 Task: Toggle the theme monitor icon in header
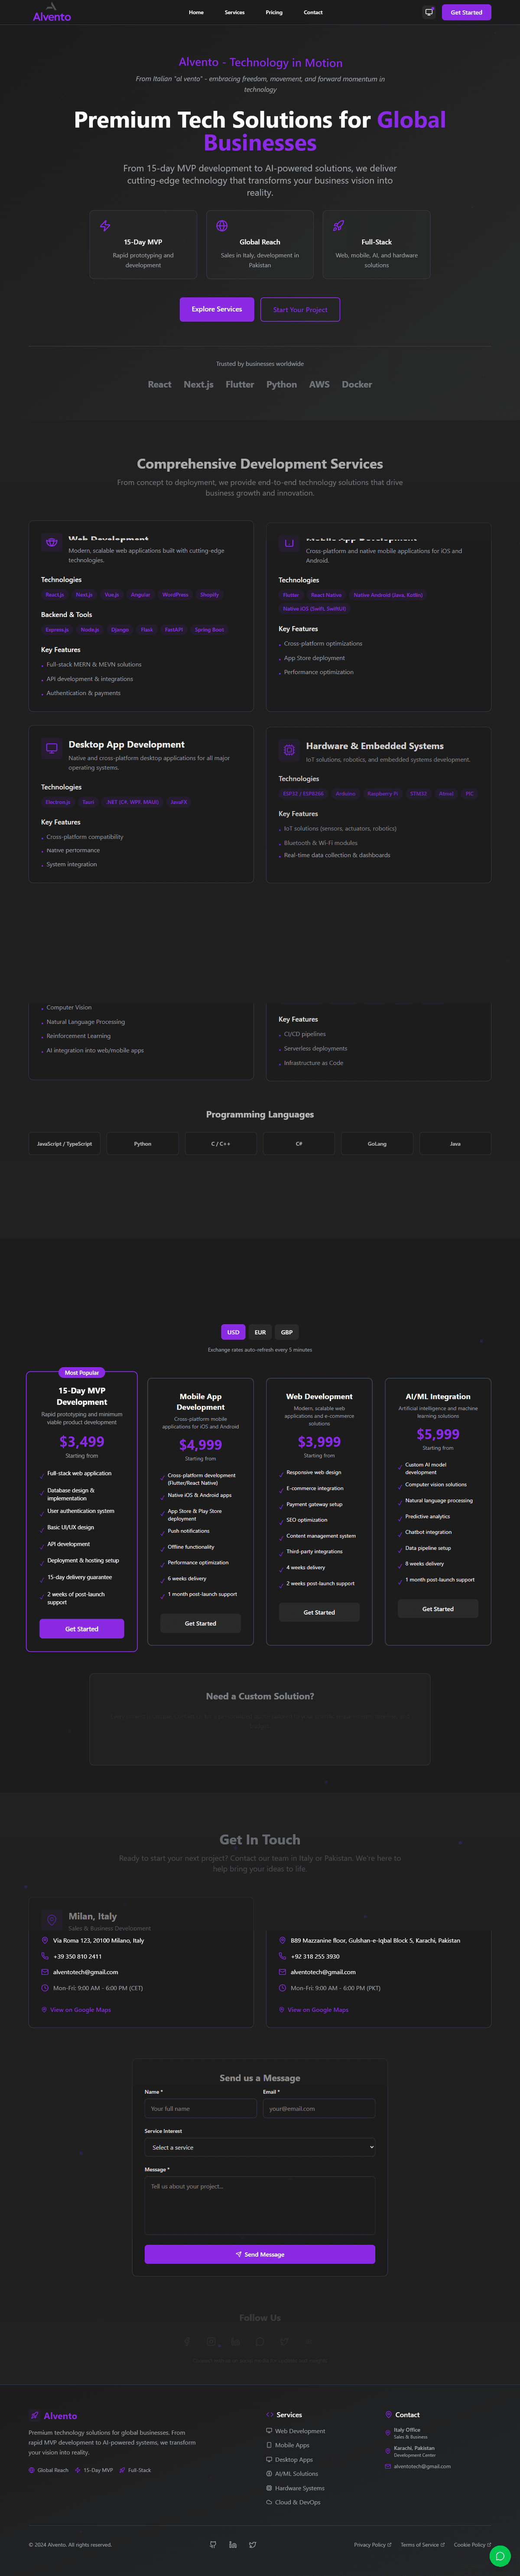click(x=429, y=12)
